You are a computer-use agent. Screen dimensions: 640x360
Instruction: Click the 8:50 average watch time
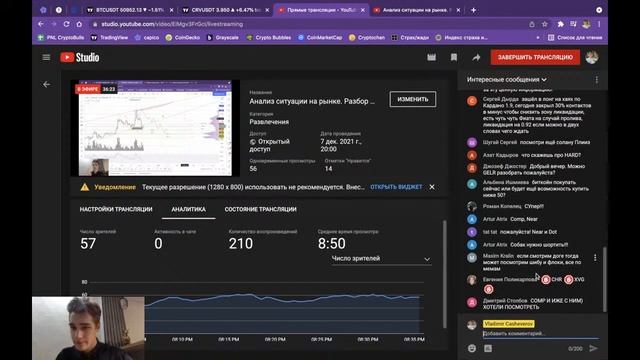click(x=332, y=244)
